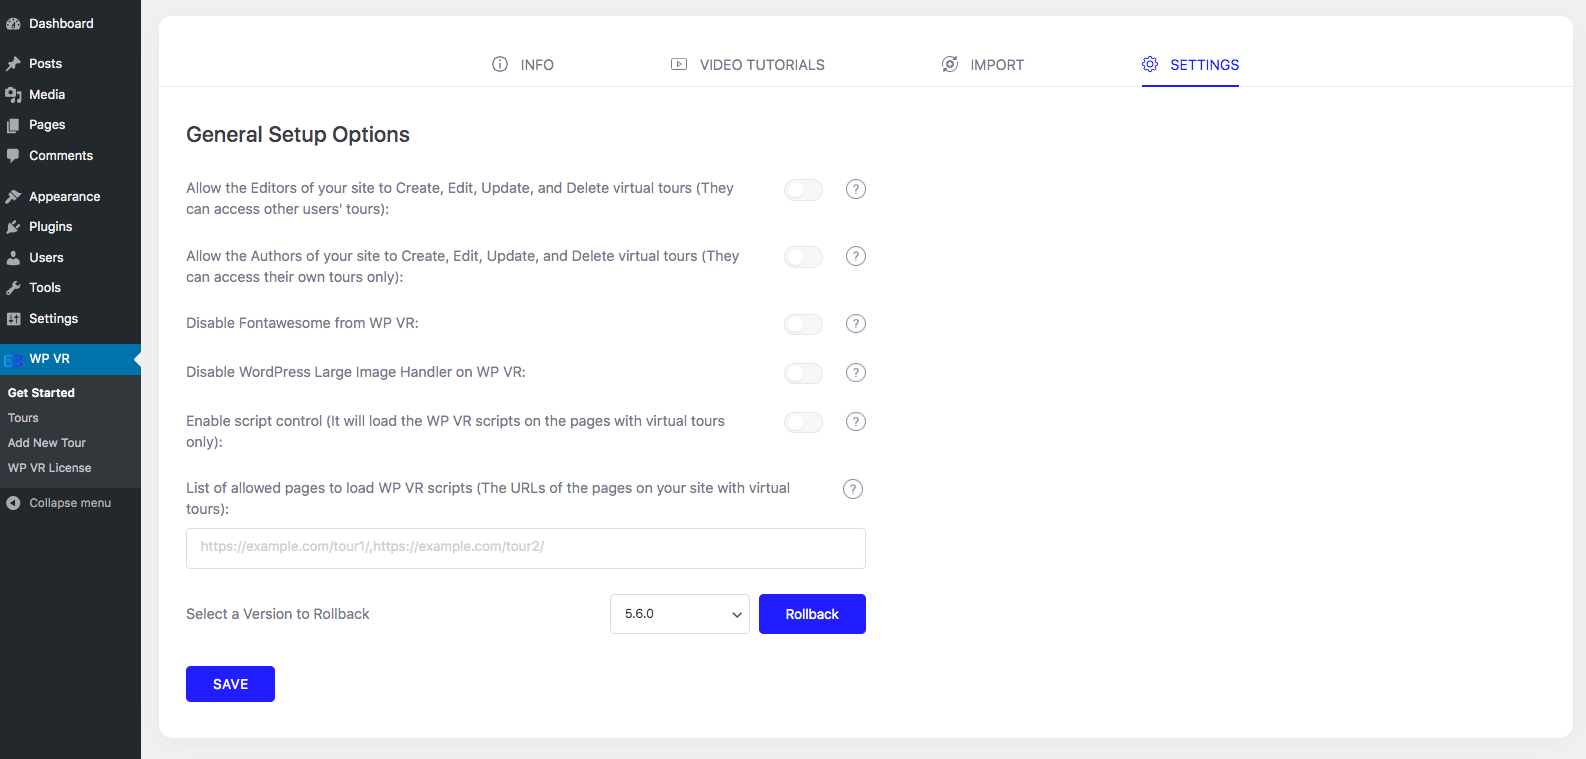Viewport: 1586px width, 759px height.
Task: Open Get Started submenu link
Action: [x=41, y=393]
